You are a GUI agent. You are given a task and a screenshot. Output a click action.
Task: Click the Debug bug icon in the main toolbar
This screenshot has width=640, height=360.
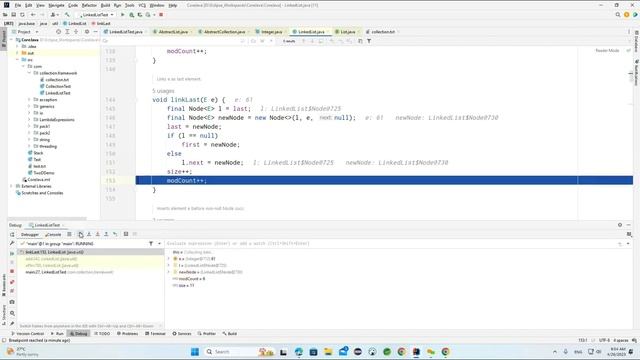pos(131,15)
